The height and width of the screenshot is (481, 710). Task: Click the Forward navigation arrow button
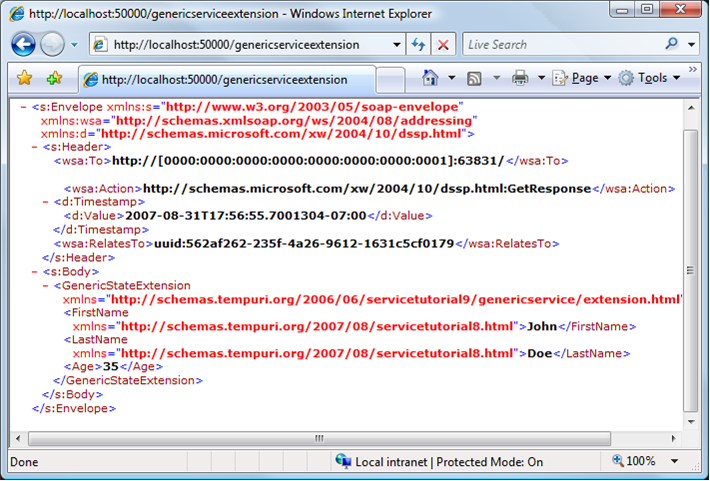(52, 45)
